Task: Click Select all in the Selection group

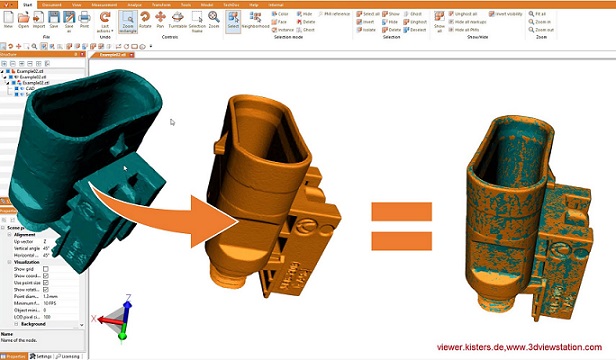Action: (x=368, y=14)
